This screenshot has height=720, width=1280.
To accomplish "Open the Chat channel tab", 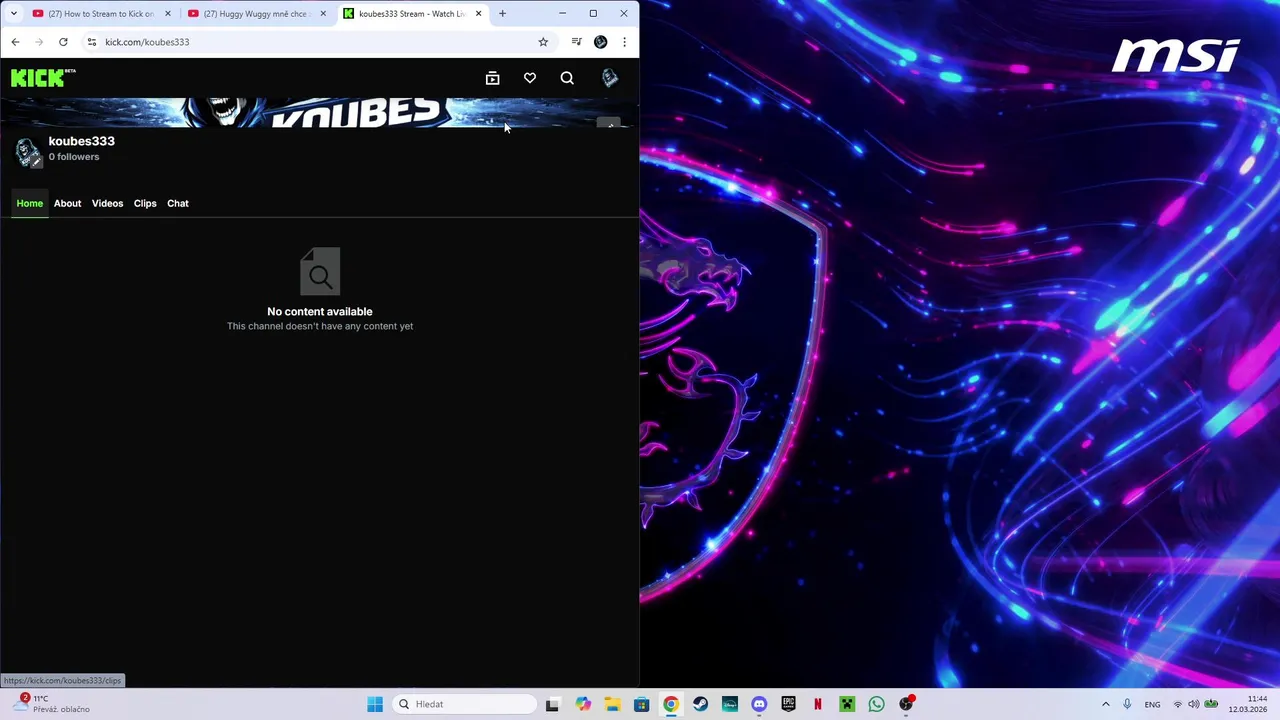I will point(178,203).
